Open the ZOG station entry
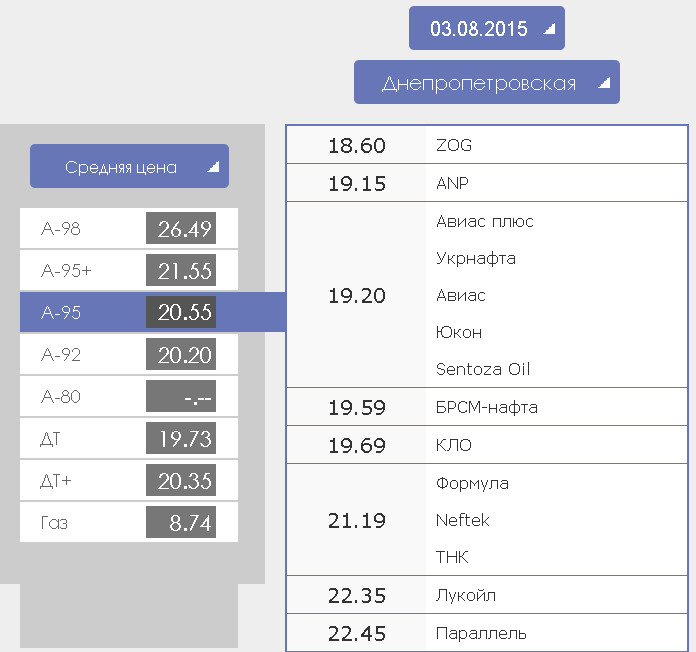Viewport: 696px width, 652px height. pos(487,145)
